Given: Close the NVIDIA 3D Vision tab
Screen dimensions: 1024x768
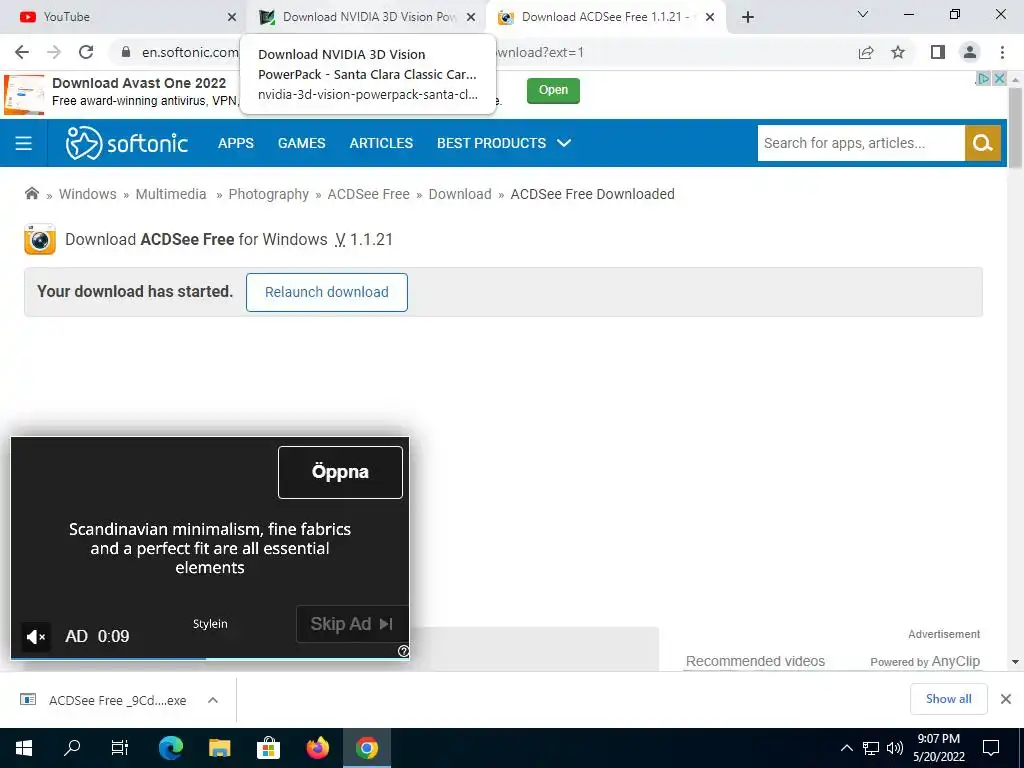Looking at the screenshot, I should tap(471, 17).
